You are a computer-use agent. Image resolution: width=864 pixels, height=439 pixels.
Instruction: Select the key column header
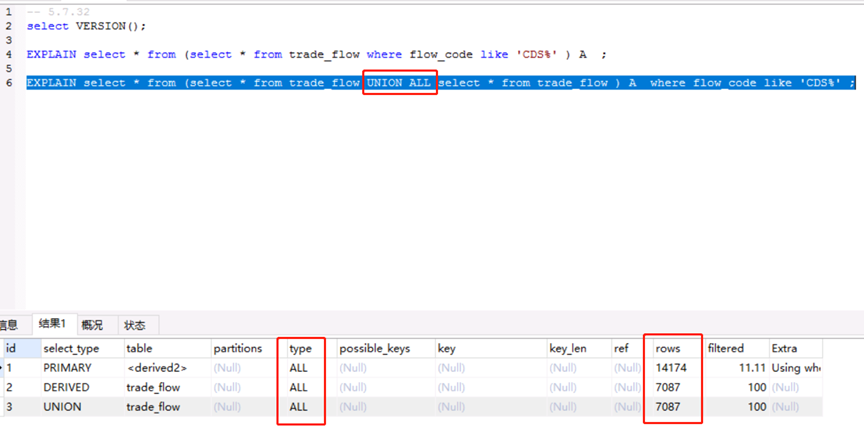(x=492, y=348)
